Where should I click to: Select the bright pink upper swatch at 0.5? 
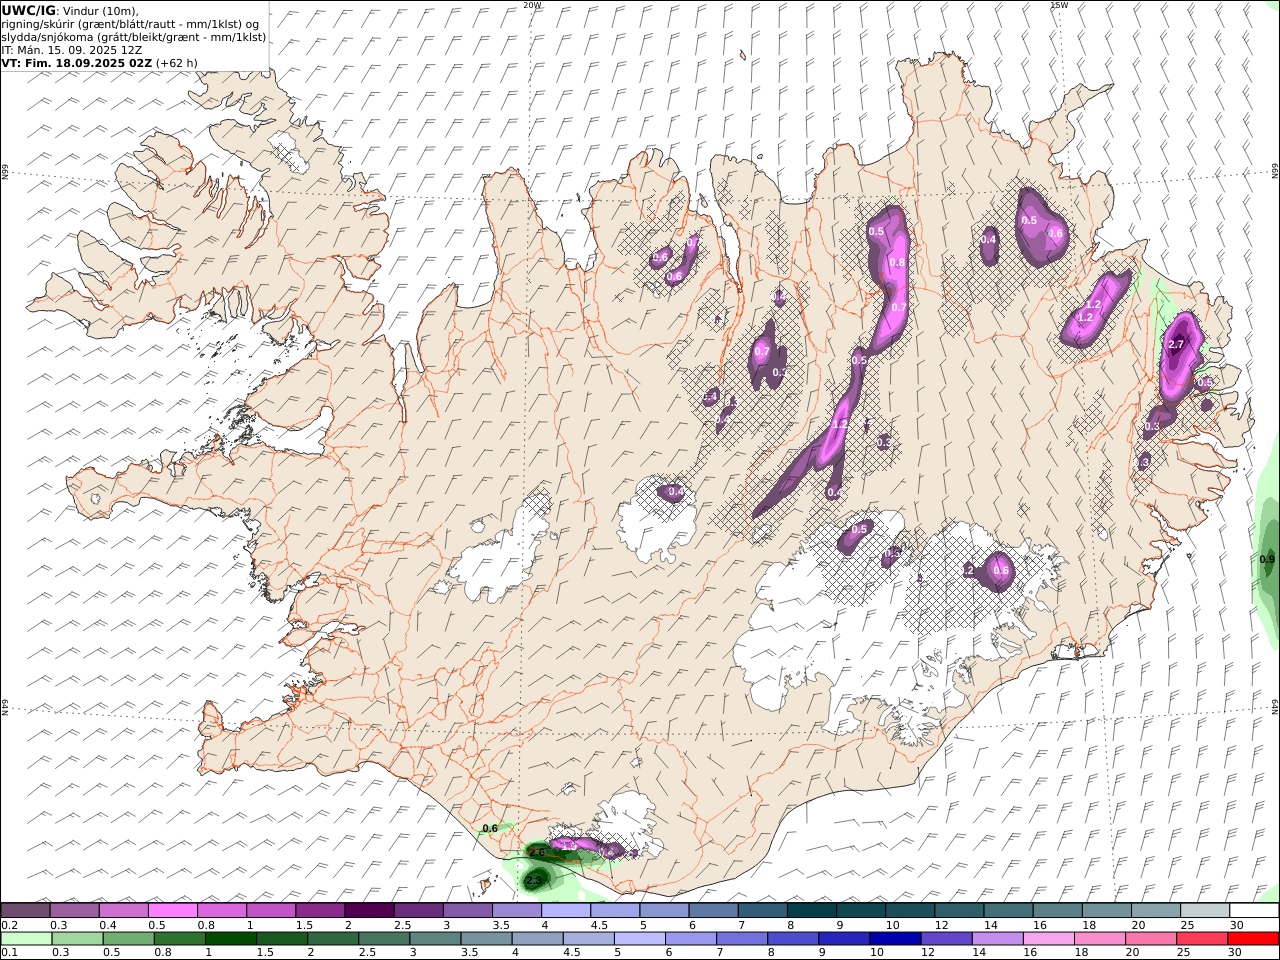(173, 910)
